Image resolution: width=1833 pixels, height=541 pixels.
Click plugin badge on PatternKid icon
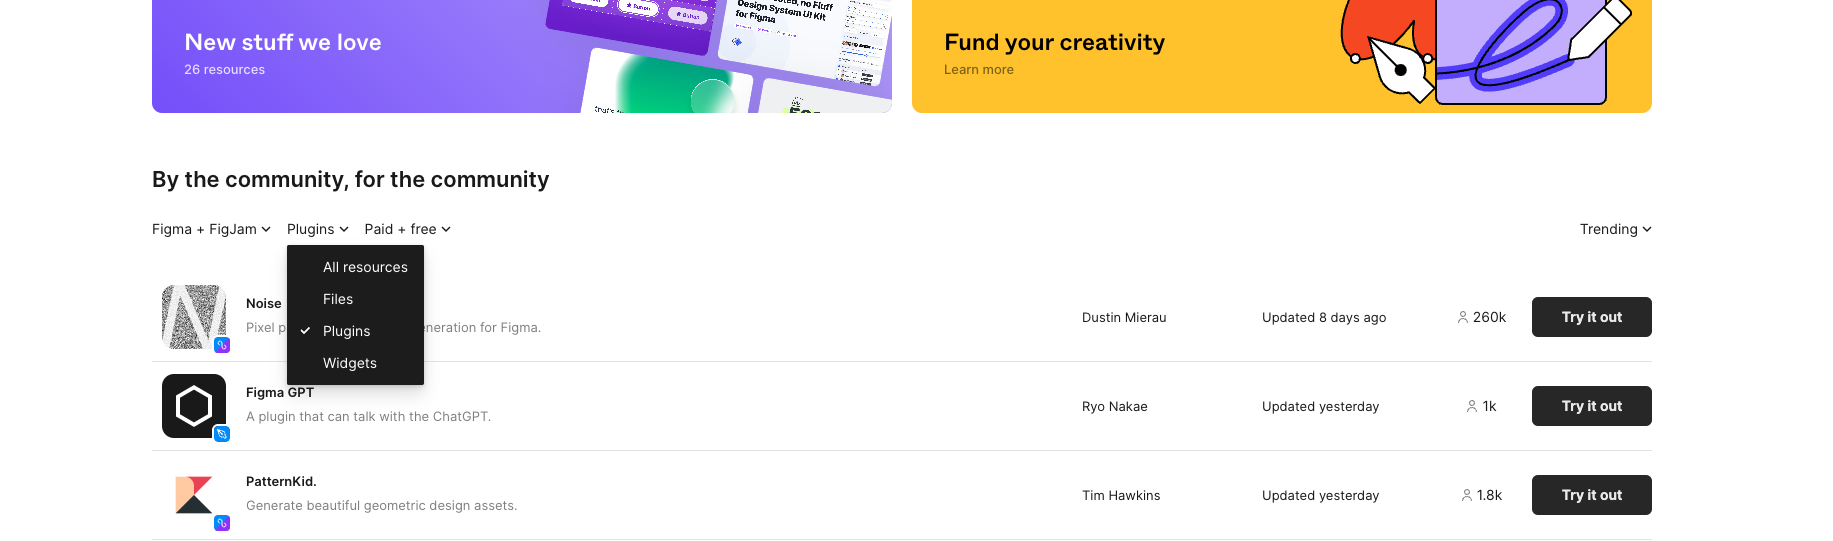pyautogui.click(x=222, y=523)
